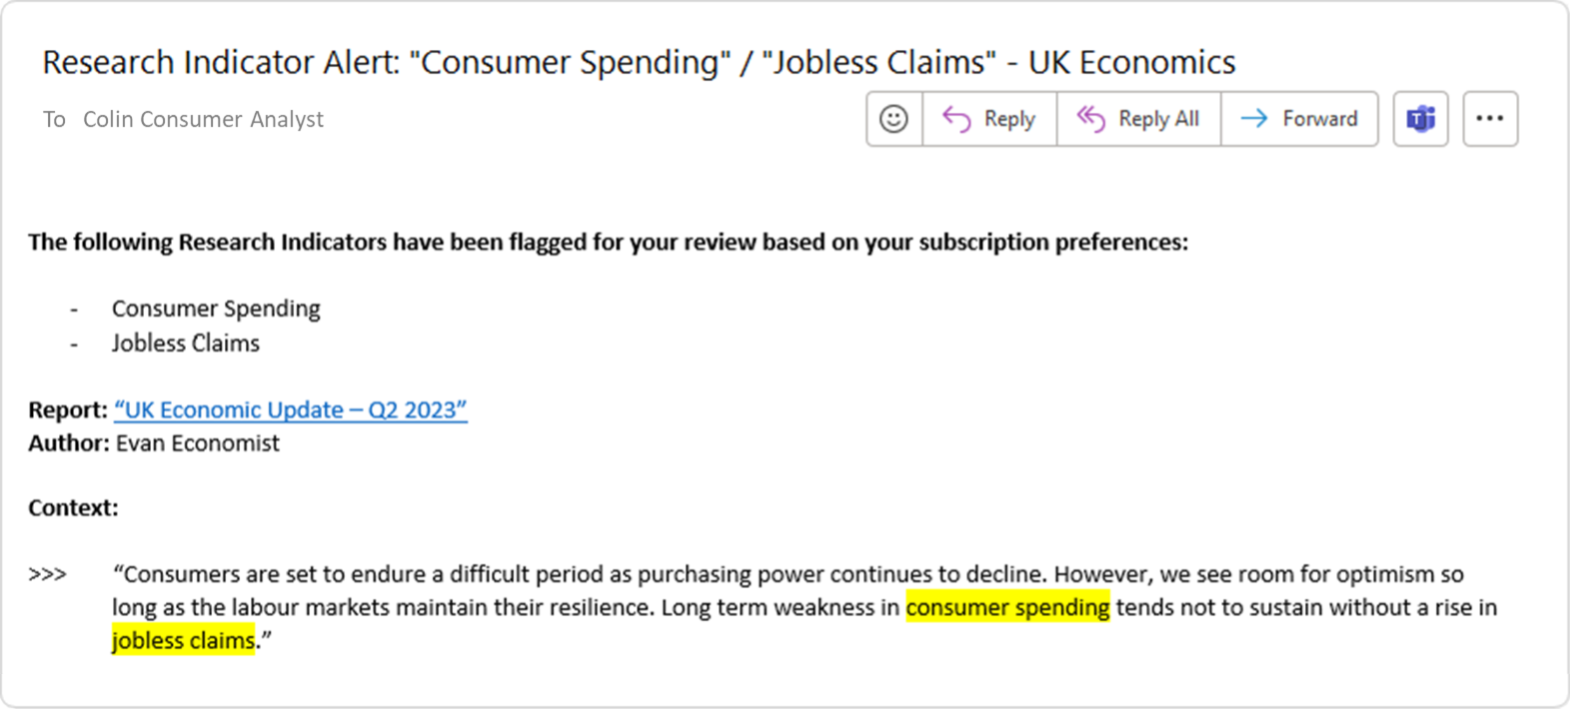The width and height of the screenshot is (1570, 709).
Task: Click the Forward button label
Action: point(1320,119)
